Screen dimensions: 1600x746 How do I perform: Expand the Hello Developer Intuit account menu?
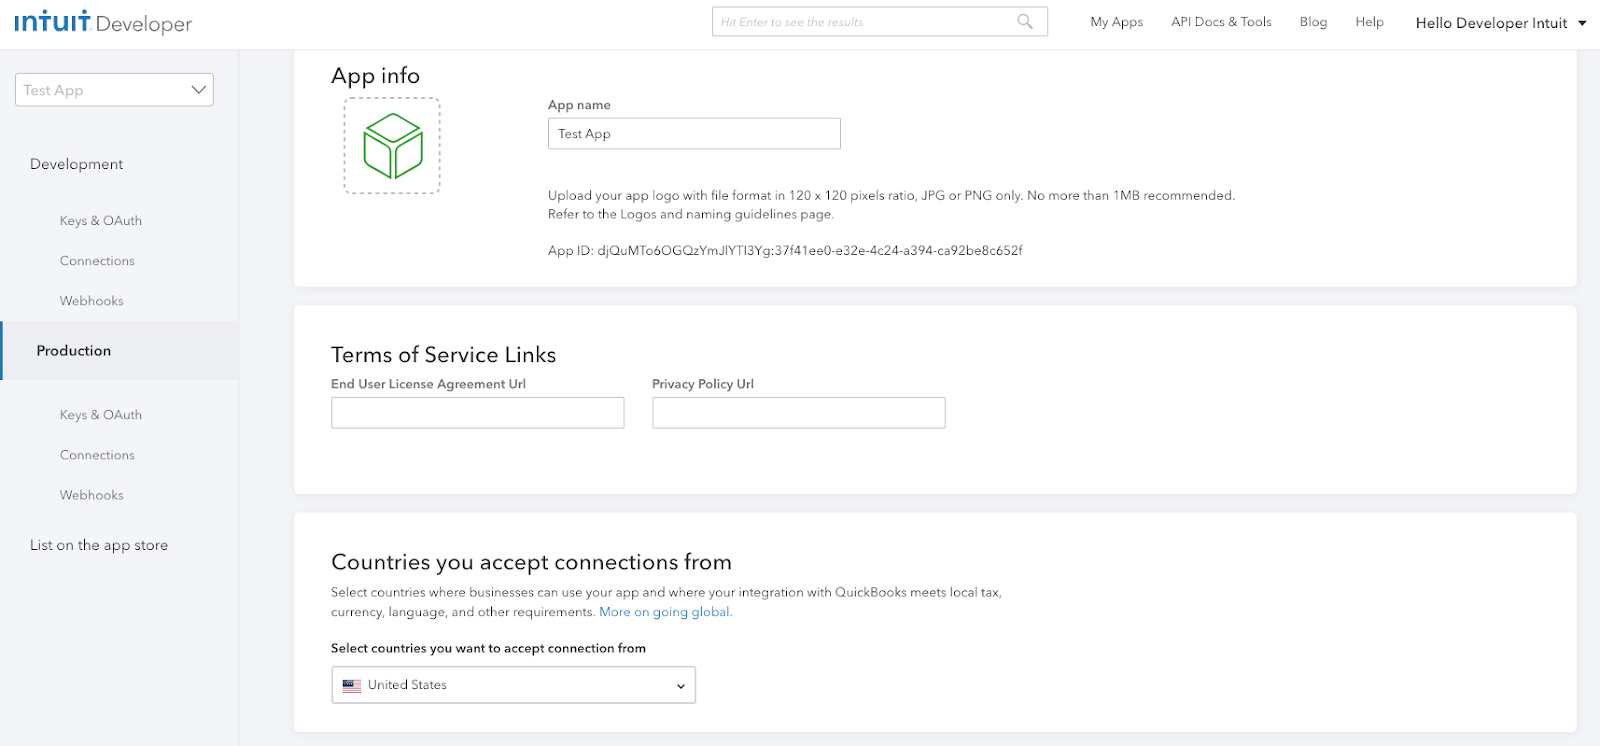pyautogui.click(x=1501, y=22)
